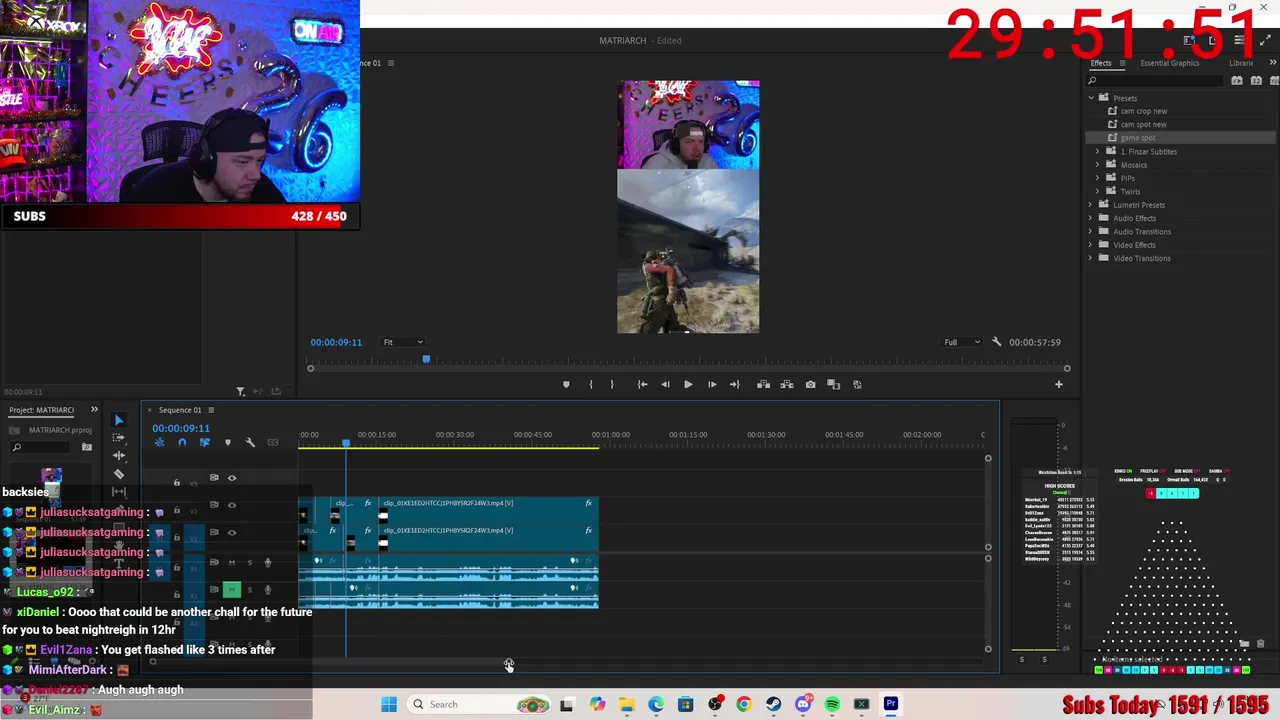1280x720 pixels.
Task: Add a marker from timeline header
Action: [x=228, y=442]
